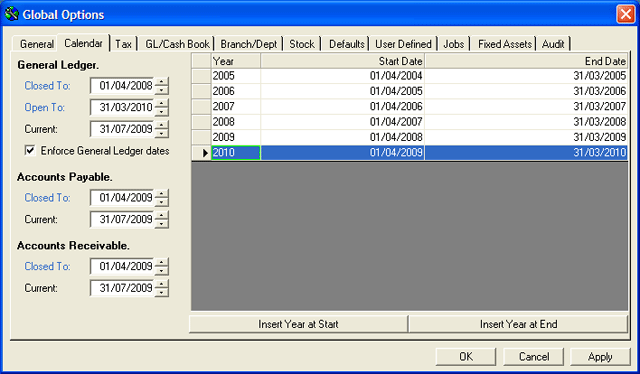Increase Accounts Payable Closed To spinner
This screenshot has width=640, height=374.
(x=162, y=194)
